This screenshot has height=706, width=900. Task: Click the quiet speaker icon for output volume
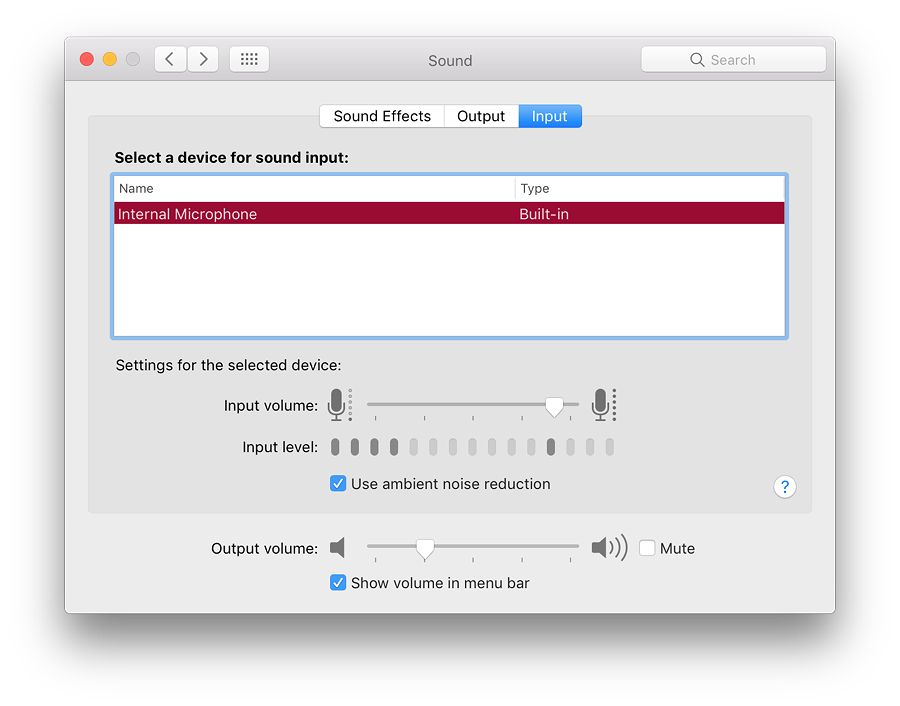pos(338,548)
